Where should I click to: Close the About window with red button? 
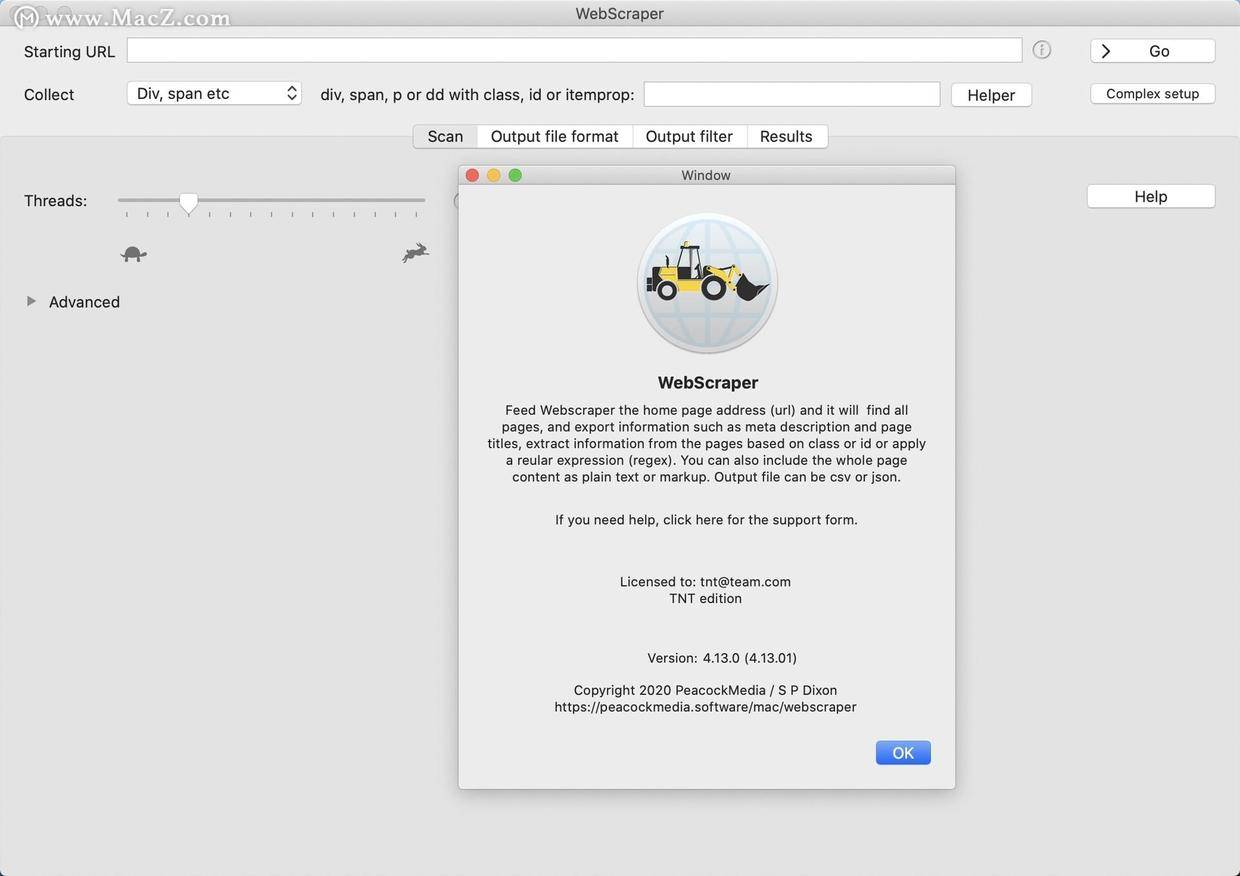pos(473,175)
